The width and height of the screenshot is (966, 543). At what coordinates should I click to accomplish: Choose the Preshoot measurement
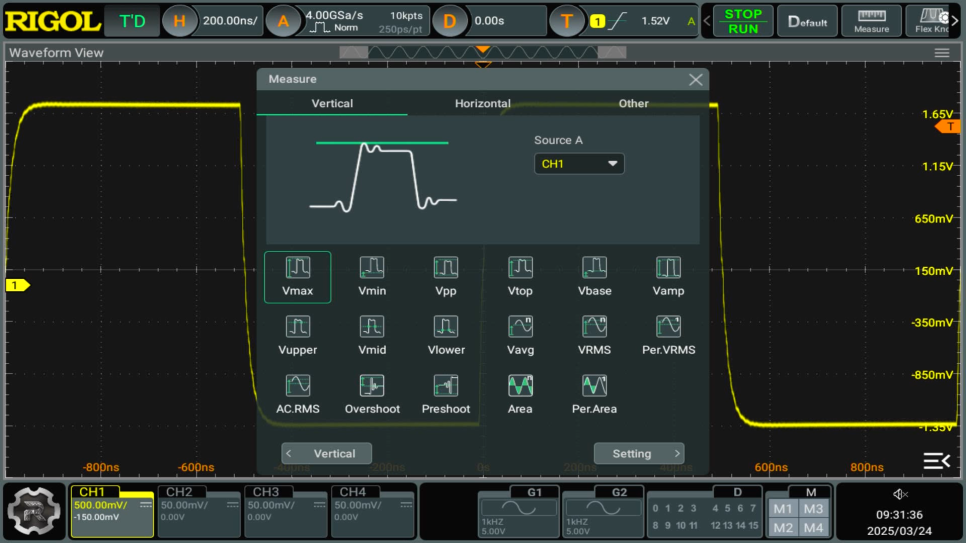[445, 395]
